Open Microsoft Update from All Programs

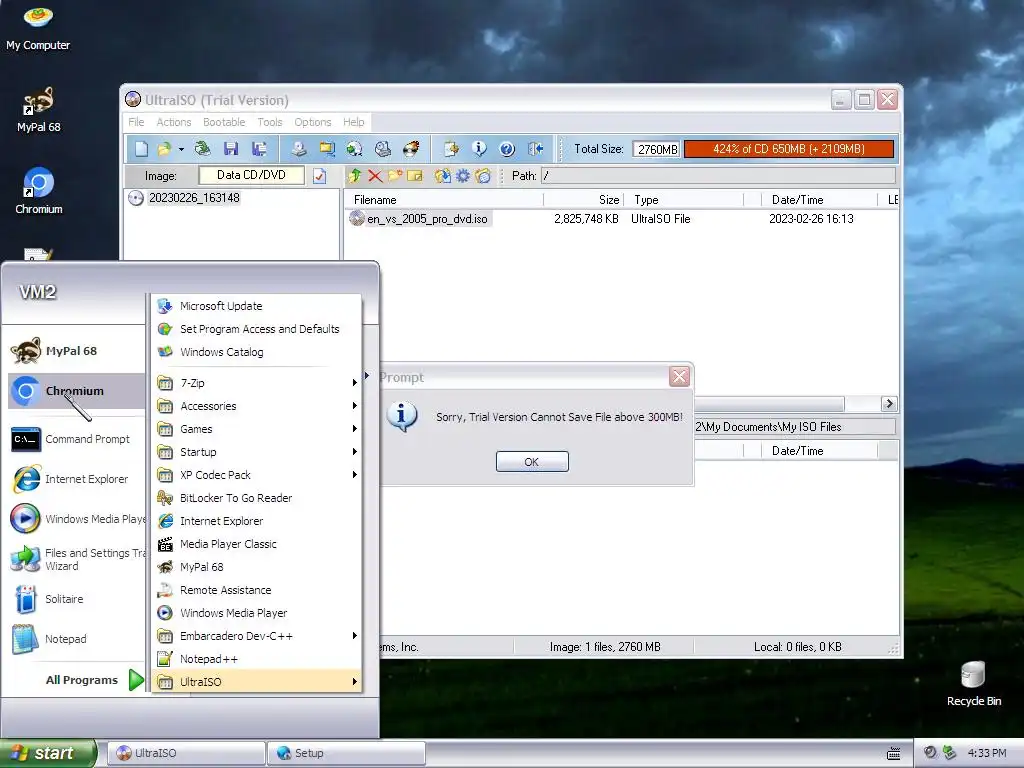point(256,306)
